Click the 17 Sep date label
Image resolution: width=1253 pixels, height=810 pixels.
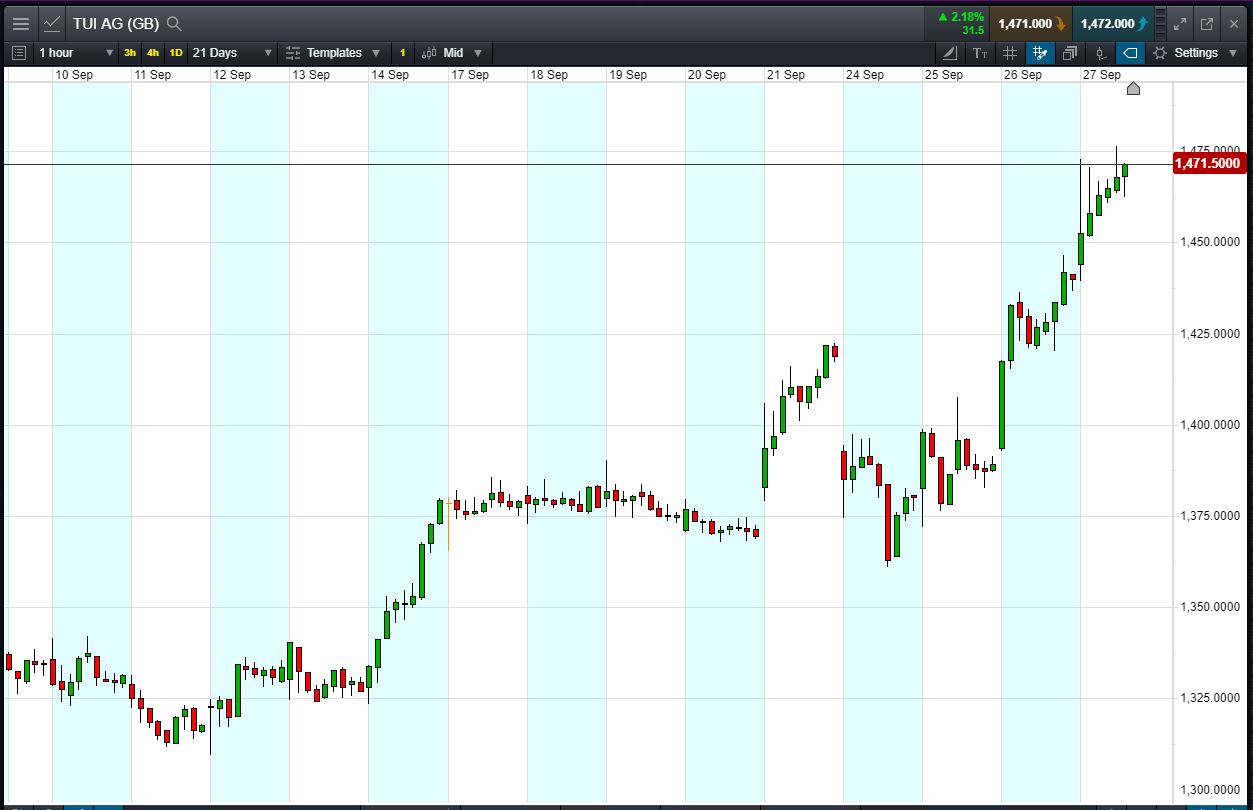470,75
